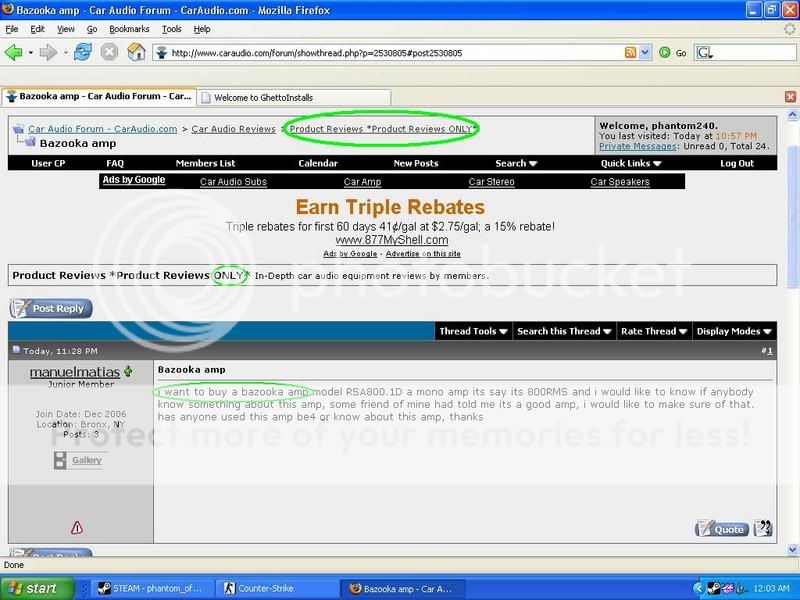This screenshot has width=800, height=600.
Task: Open Car Audio Forum - CarAudio.com breadcrumb link
Action: pyautogui.click(x=103, y=129)
